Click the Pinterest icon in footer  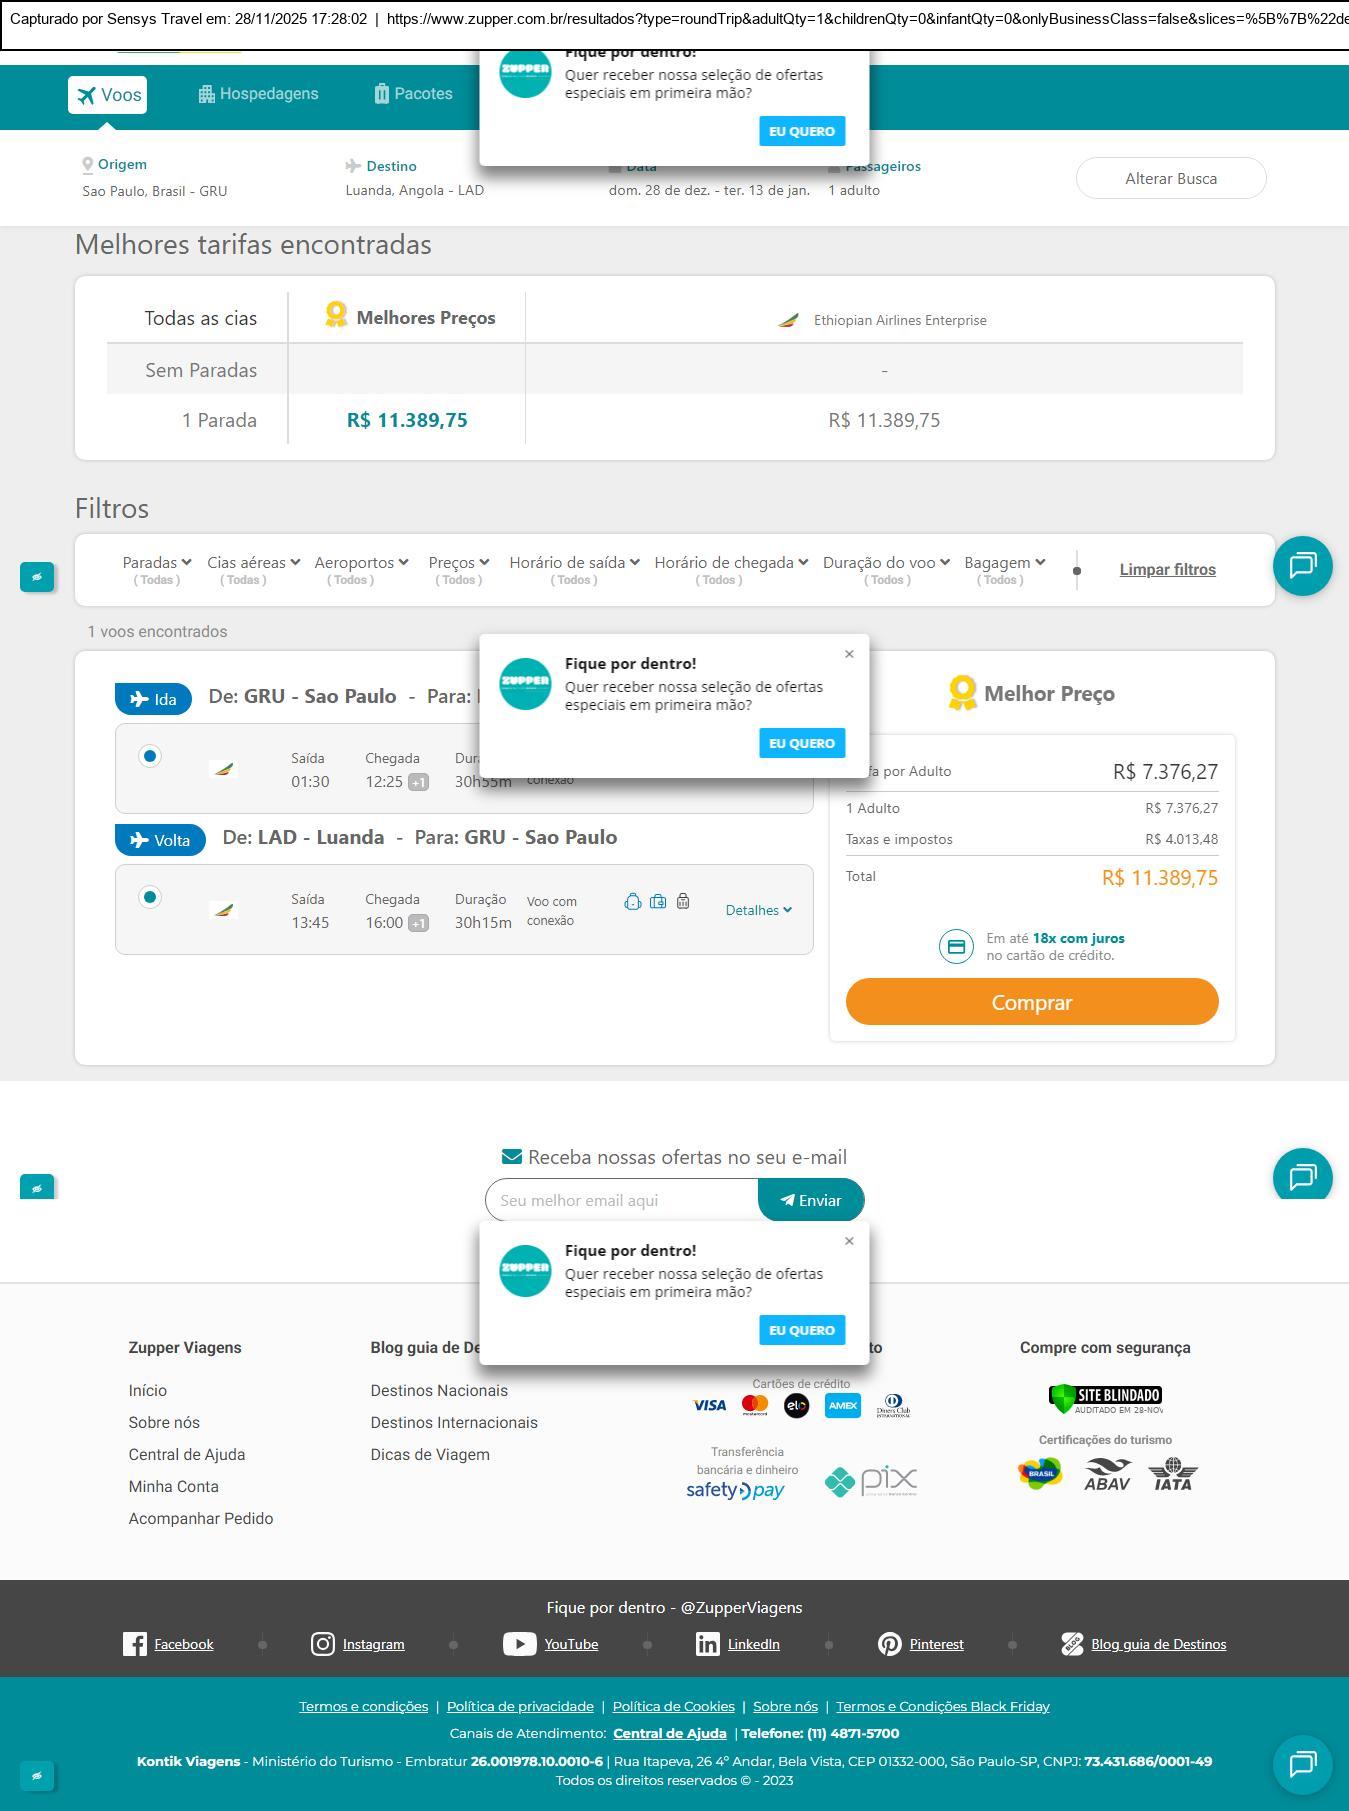pyautogui.click(x=889, y=1644)
